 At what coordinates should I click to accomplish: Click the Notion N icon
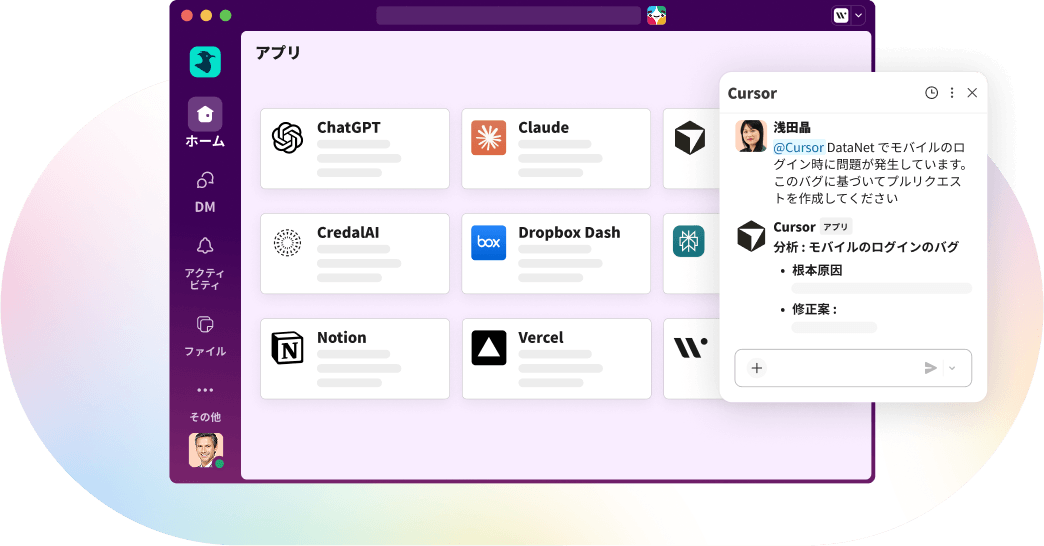[x=288, y=348]
